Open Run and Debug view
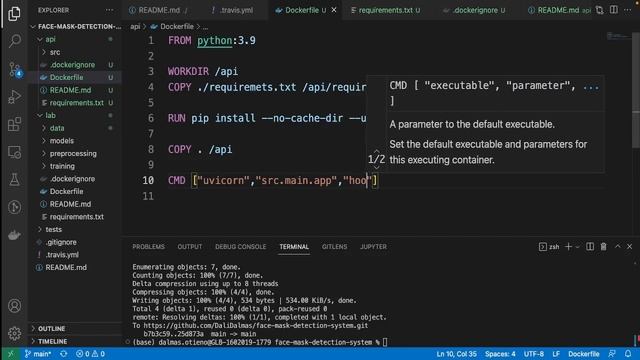The width and height of the screenshot is (640, 360). 14,97
